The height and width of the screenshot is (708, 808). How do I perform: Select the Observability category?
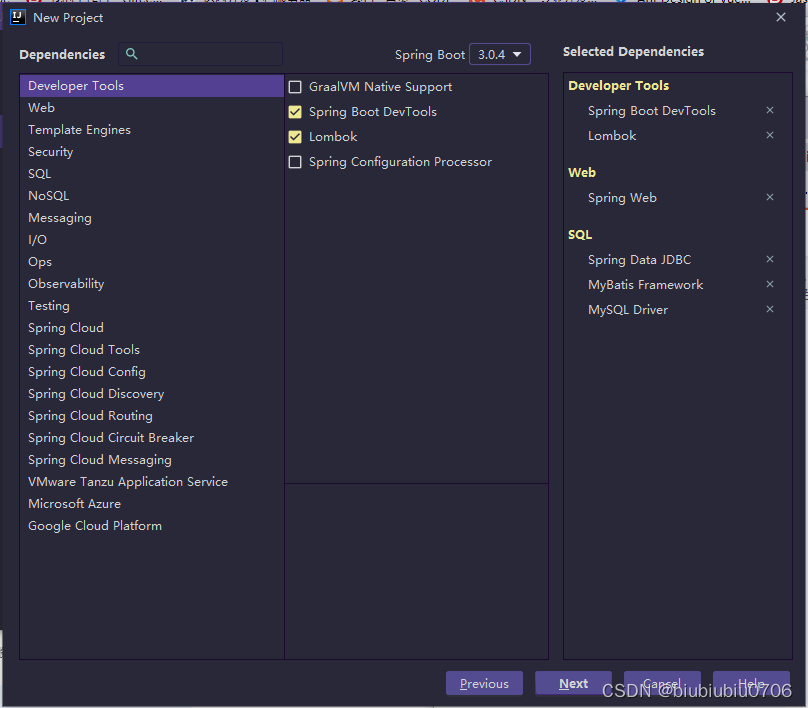pyautogui.click(x=152, y=284)
